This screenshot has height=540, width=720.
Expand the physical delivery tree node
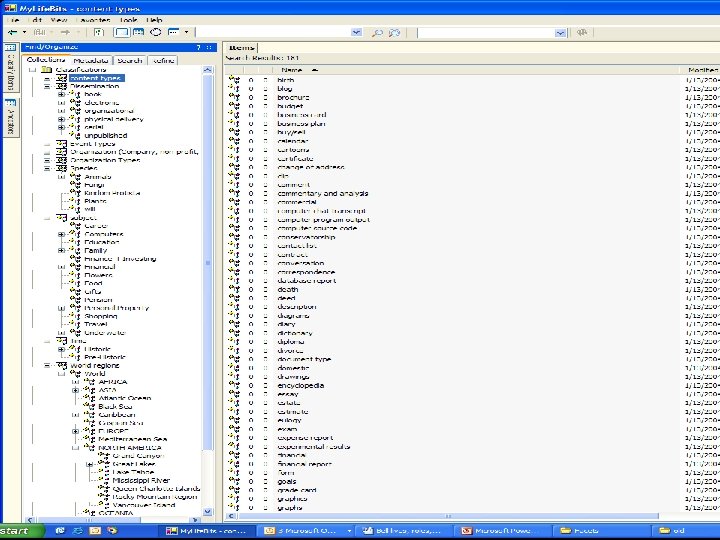coord(61,119)
